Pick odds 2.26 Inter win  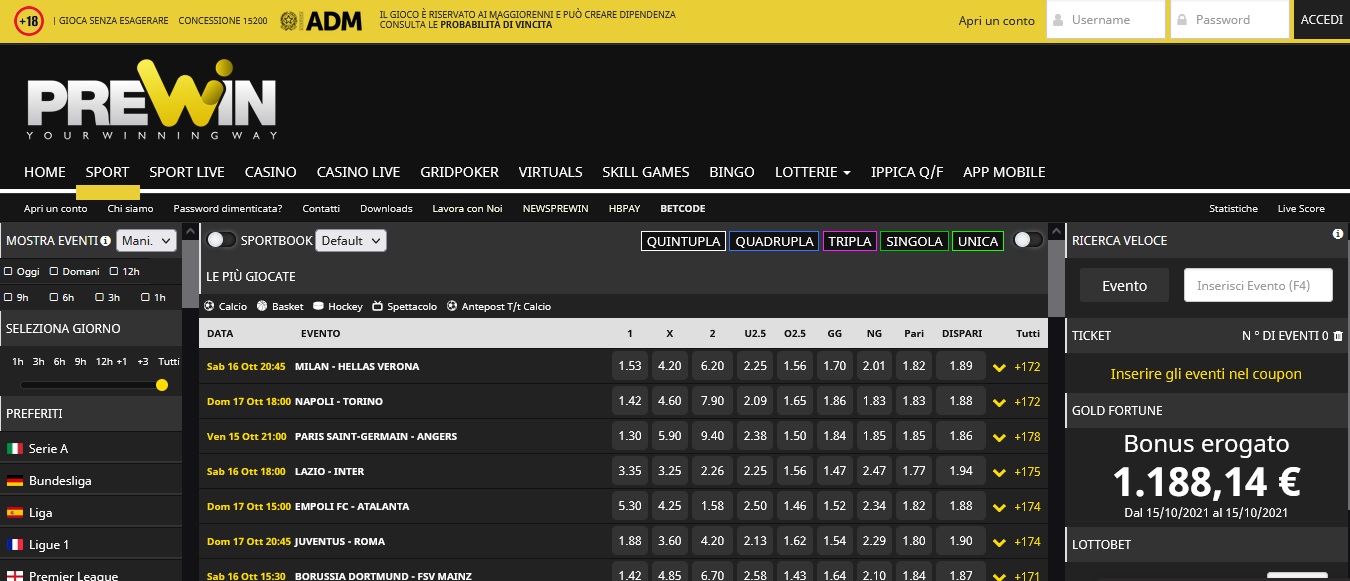coord(712,472)
